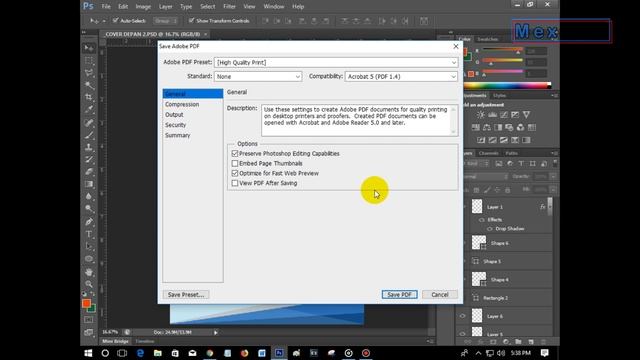Select the Pen tool
Viewport: 640px width, 360px height.
pyautogui.click(x=89, y=222)
